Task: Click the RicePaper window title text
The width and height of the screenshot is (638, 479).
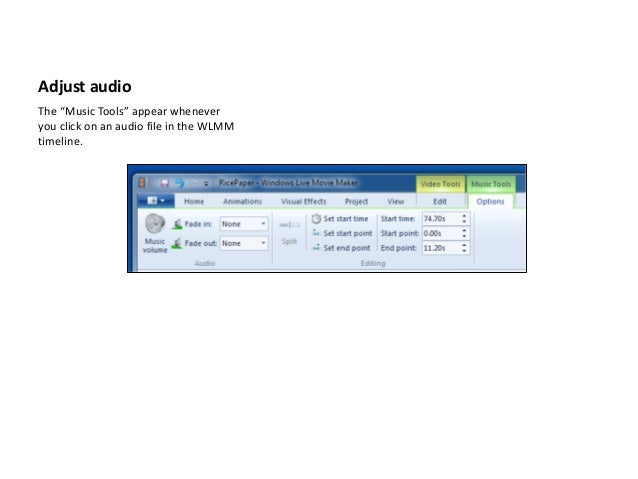Action: coord(288,183)
